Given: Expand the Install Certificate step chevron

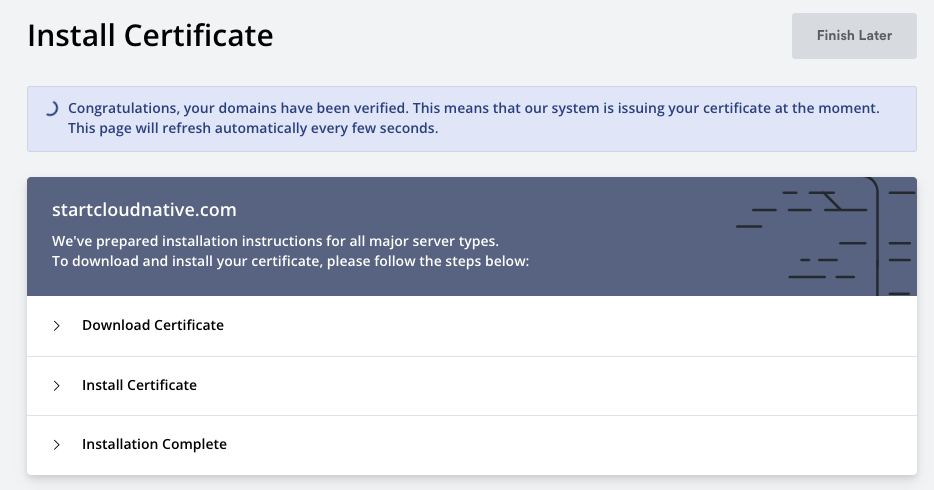Looking at the screenshot, I should click(x=57, y=386).
